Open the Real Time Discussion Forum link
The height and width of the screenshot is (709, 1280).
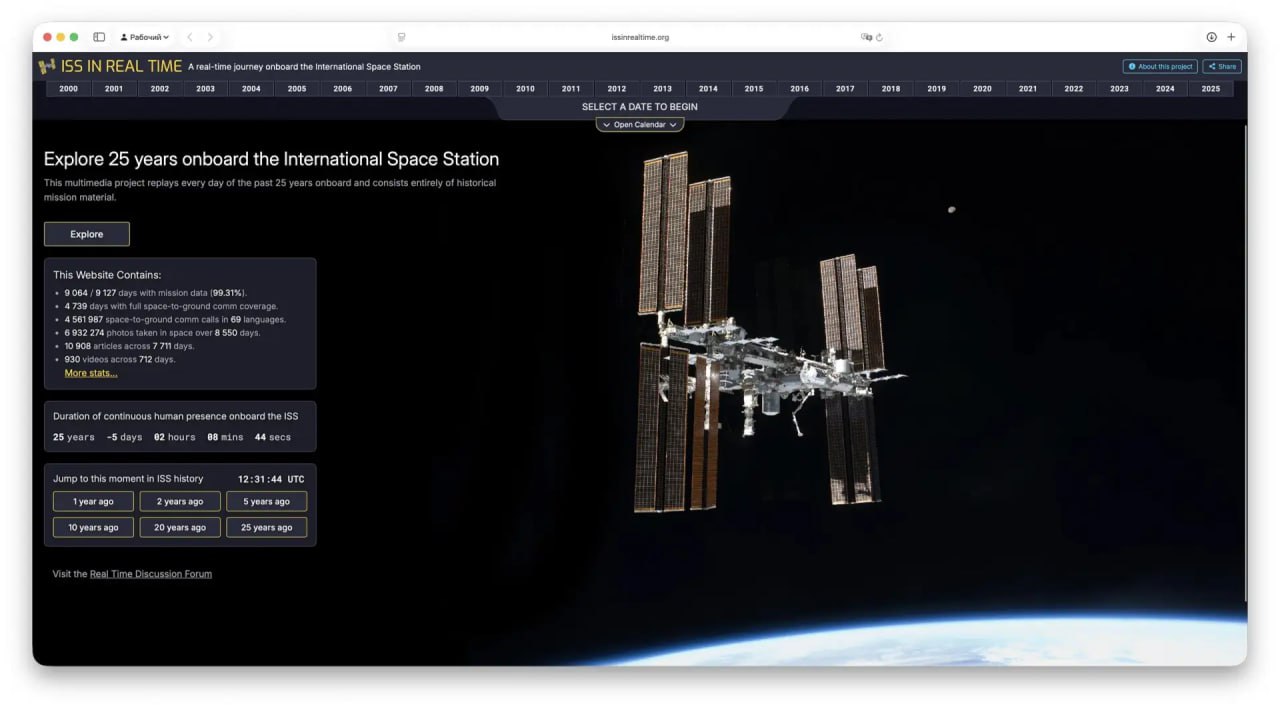pyautogui.click(x=151, y=574)
